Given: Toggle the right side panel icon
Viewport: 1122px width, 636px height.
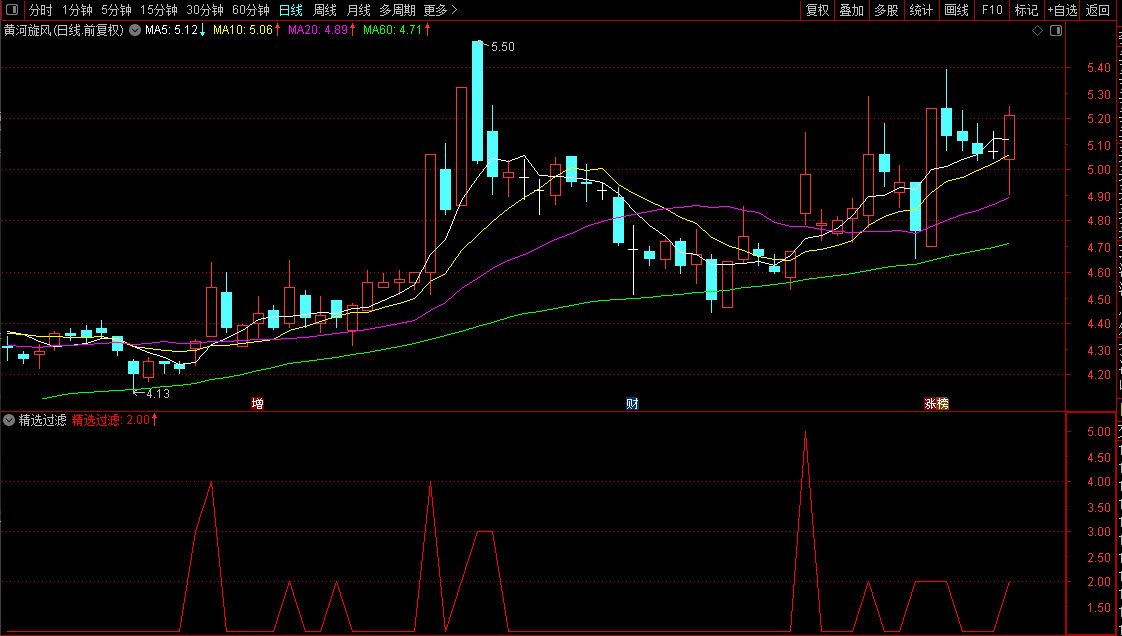Looking at the screenshot, I should 1056,31.
